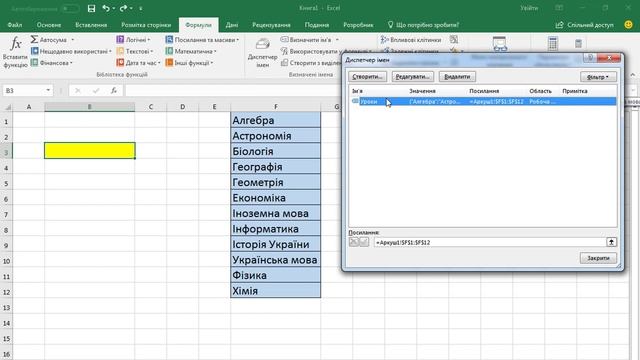Click the Refers To column header in dialog
Image resolution: width=640 pixels, height=360 pixels.
(484, 91)
